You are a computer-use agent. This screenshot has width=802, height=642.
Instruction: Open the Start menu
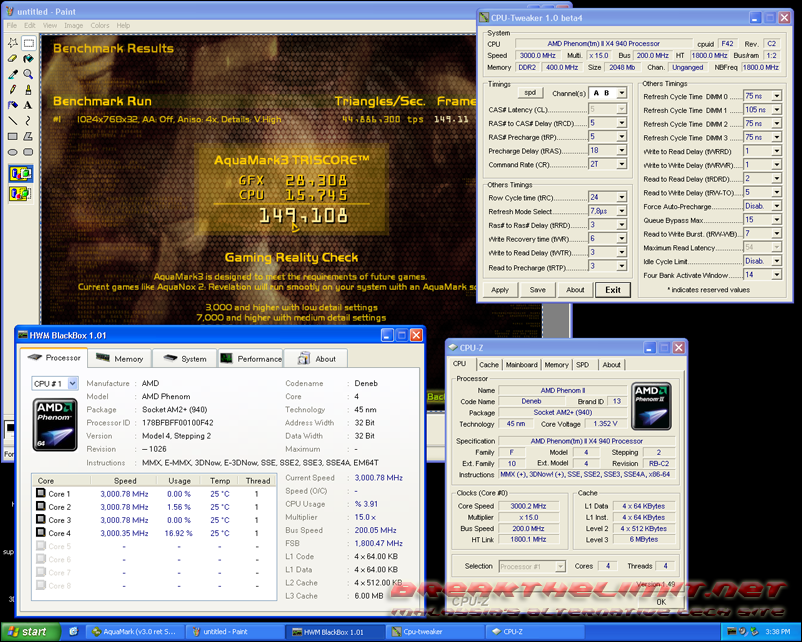30,632
